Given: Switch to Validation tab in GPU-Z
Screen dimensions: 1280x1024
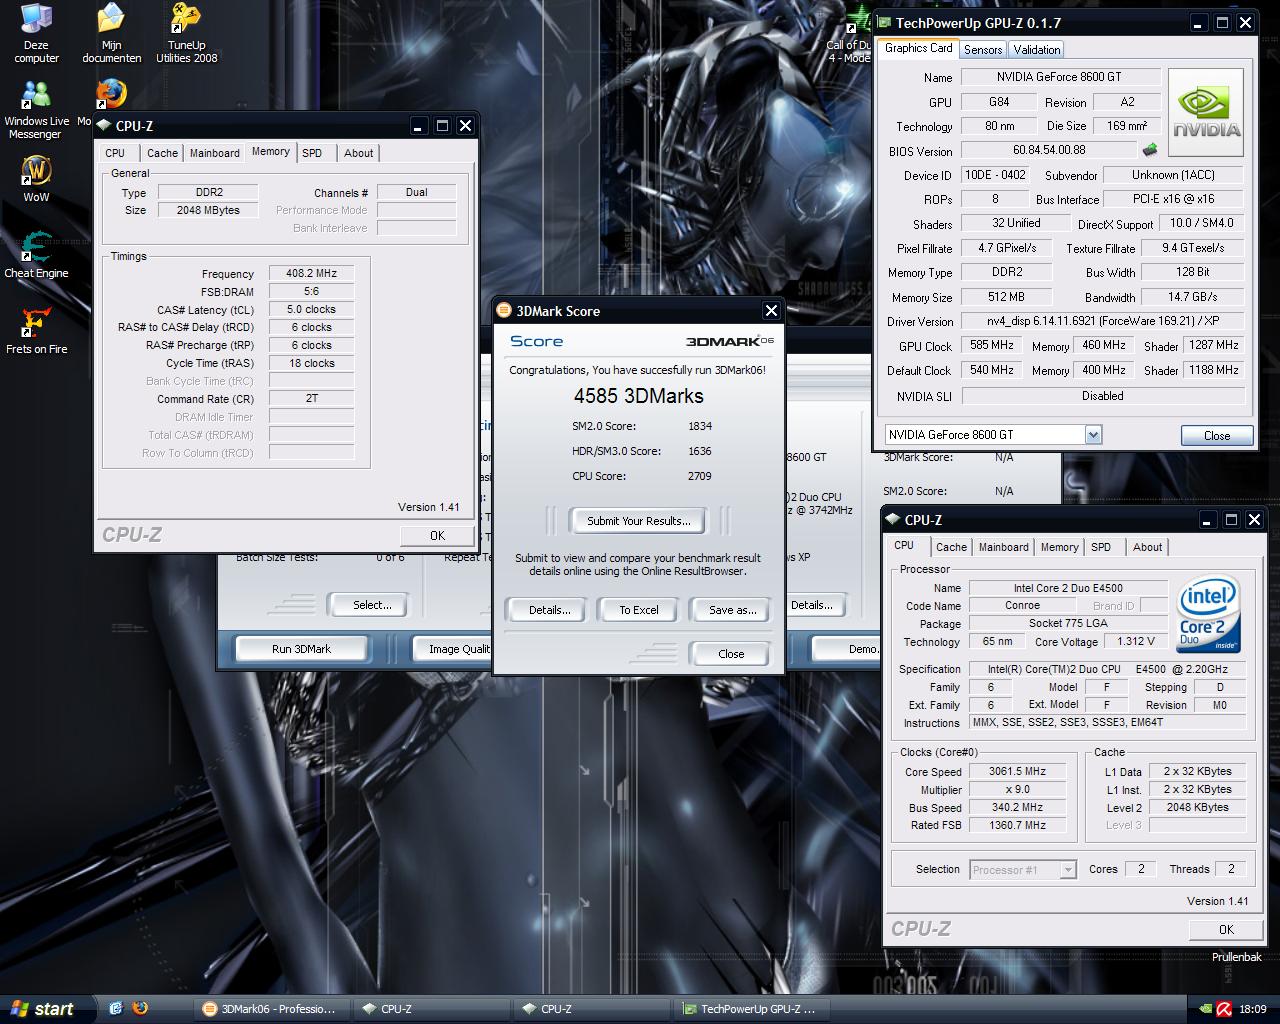Looking at the screenshot, I should click(1036, 49).
